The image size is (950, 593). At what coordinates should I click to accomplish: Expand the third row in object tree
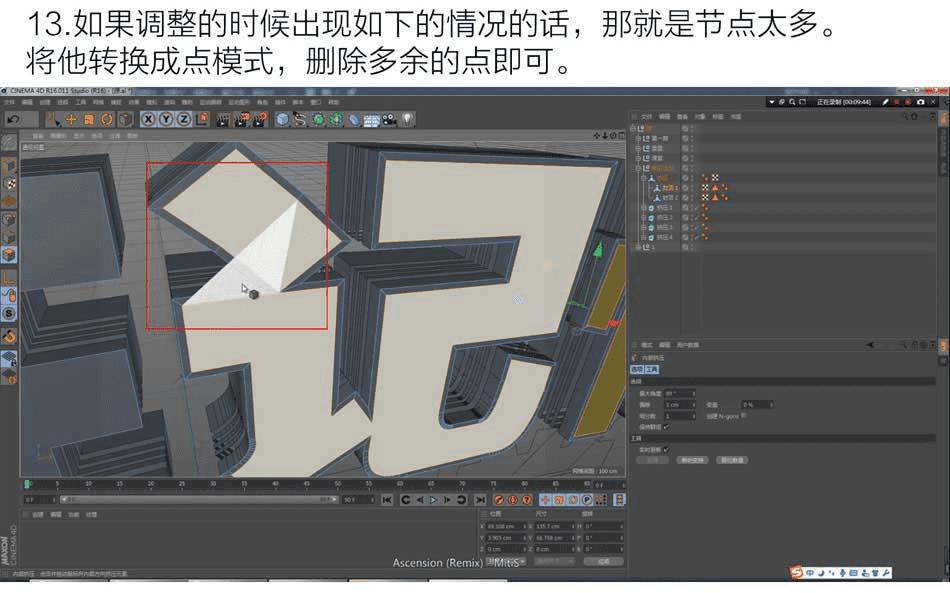click(638, 148)
